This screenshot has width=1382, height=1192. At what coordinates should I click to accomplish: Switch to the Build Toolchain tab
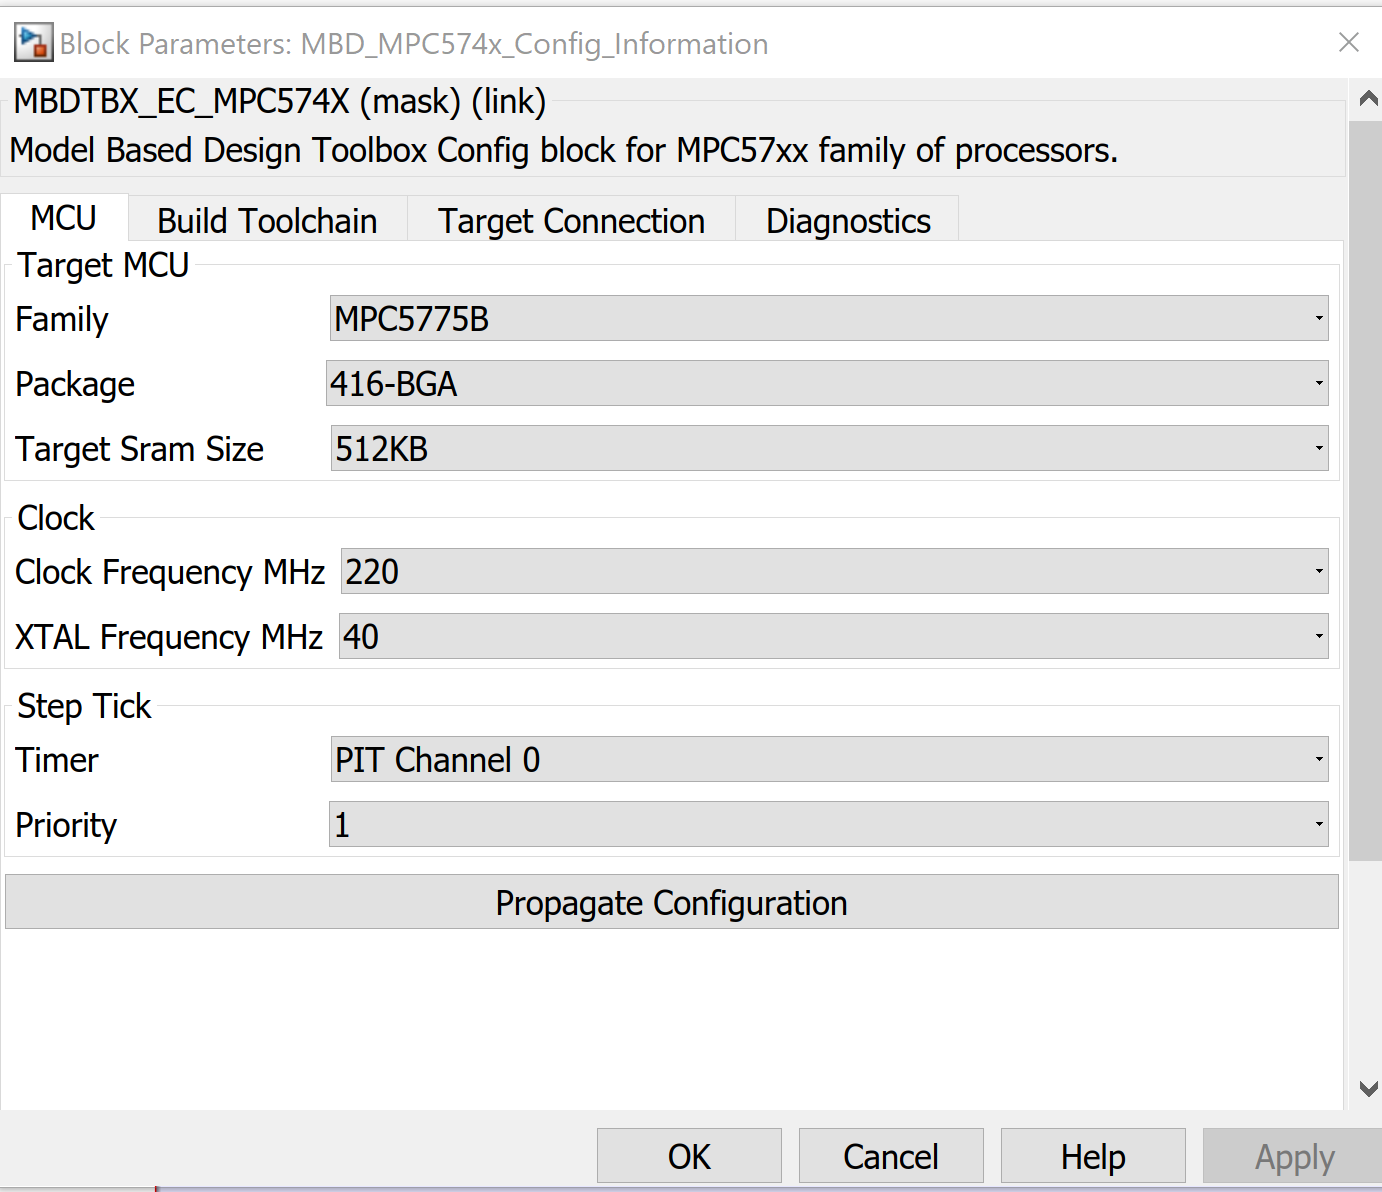266,219
